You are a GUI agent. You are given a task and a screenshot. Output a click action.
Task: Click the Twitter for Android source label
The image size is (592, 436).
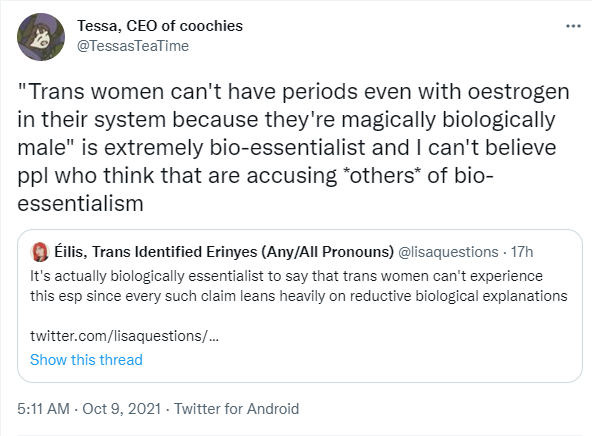(236, 409)
